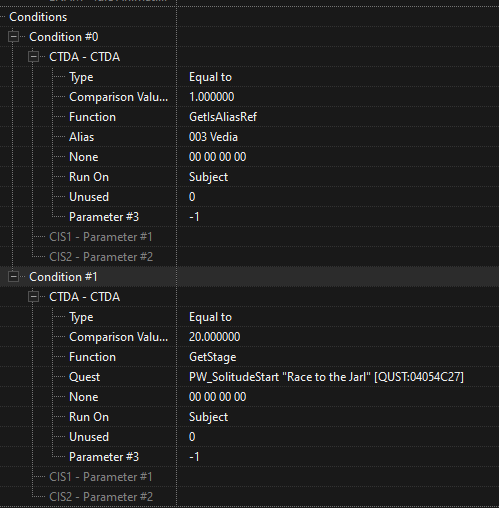This screenshot has width=499, height=508.
Task: Click 'Equal to' value in Condition #0
Action: pos(210,77)
